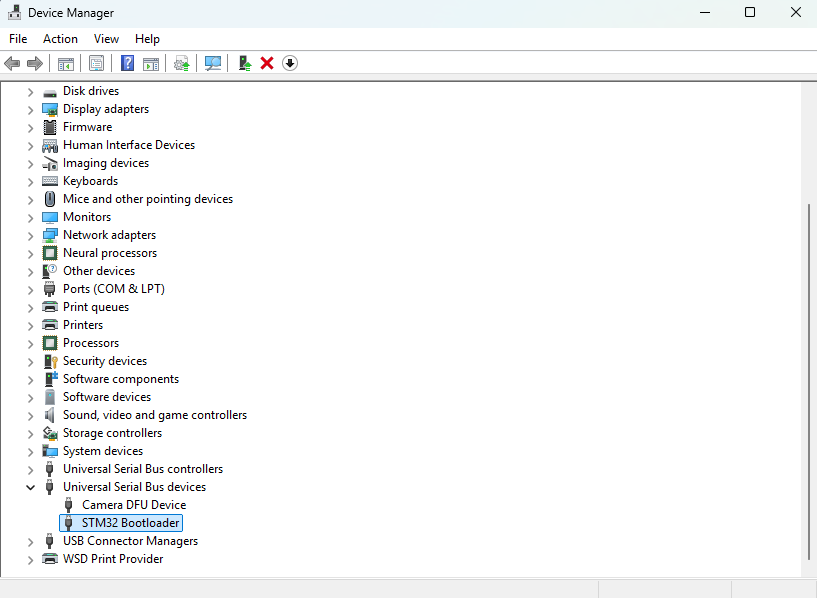Click the red X Uninstall device icon

pyautogui.click(x=267, y=64)
